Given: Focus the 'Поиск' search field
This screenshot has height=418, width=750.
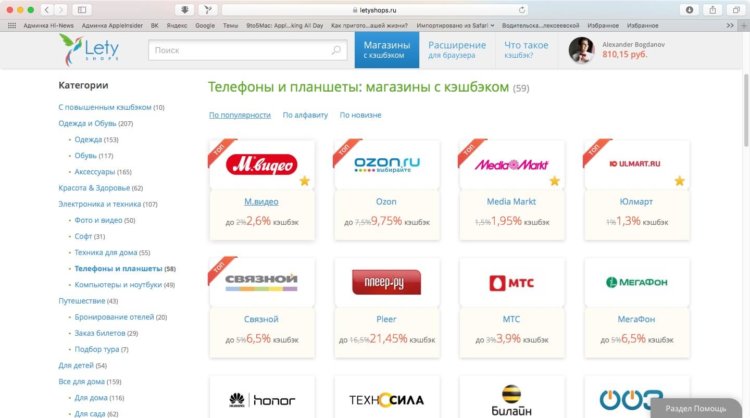Looking at the screenshot, I should pos(247,50).
